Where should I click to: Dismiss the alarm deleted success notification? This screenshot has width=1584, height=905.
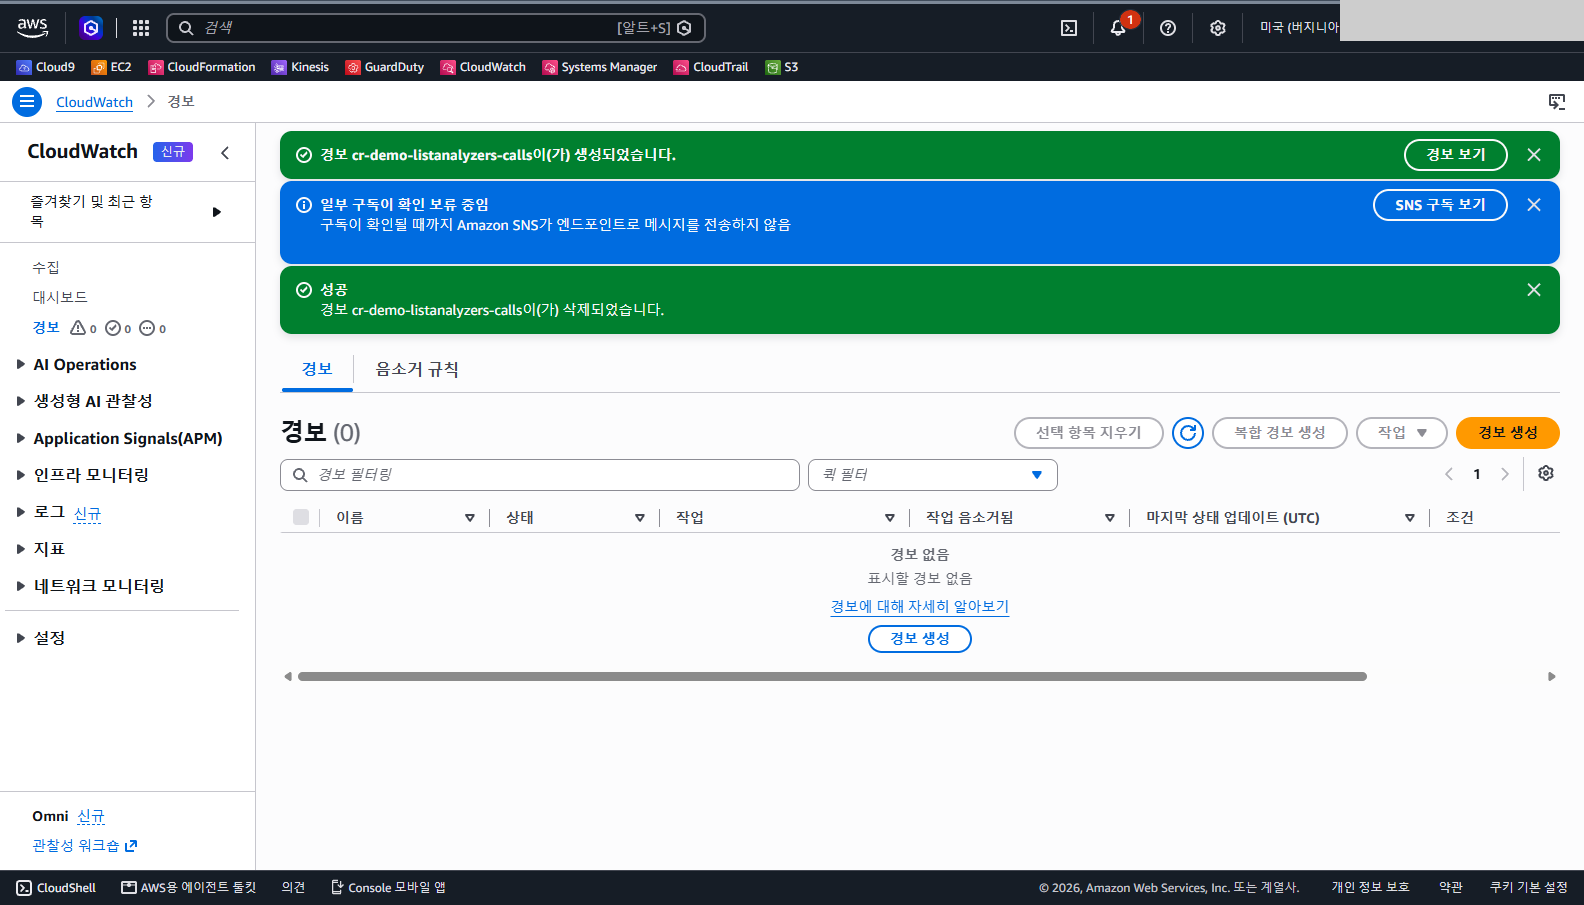1534,290
